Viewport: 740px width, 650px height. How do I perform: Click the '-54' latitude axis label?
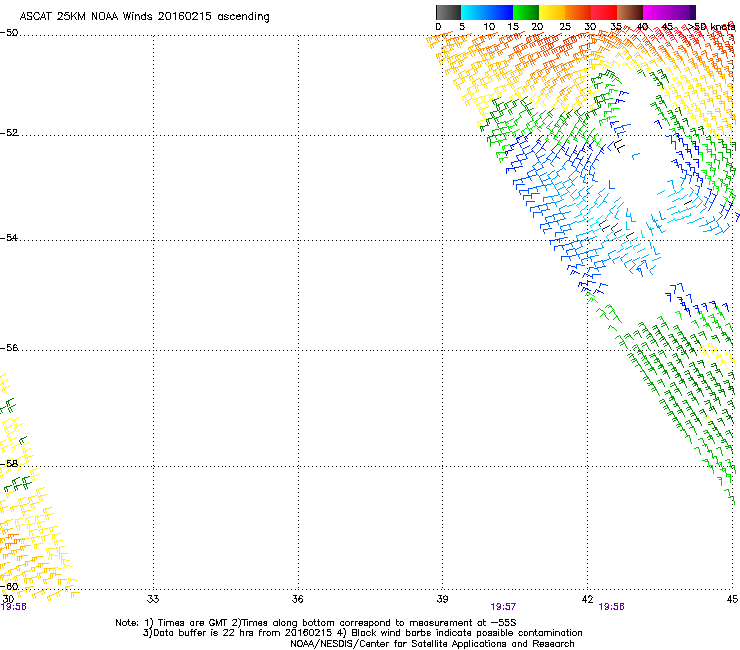pyautogui.click(x=9, y=237)
